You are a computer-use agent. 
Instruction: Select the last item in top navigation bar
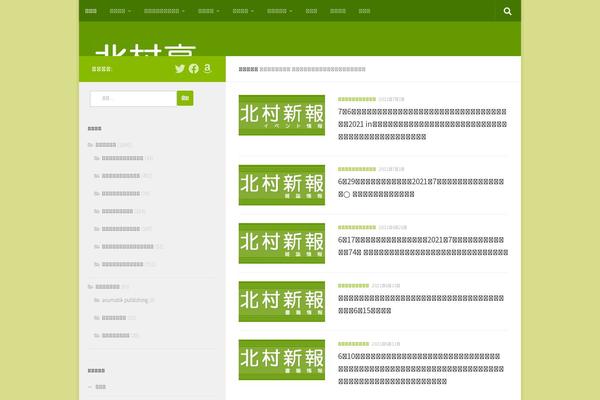point(364,11)
